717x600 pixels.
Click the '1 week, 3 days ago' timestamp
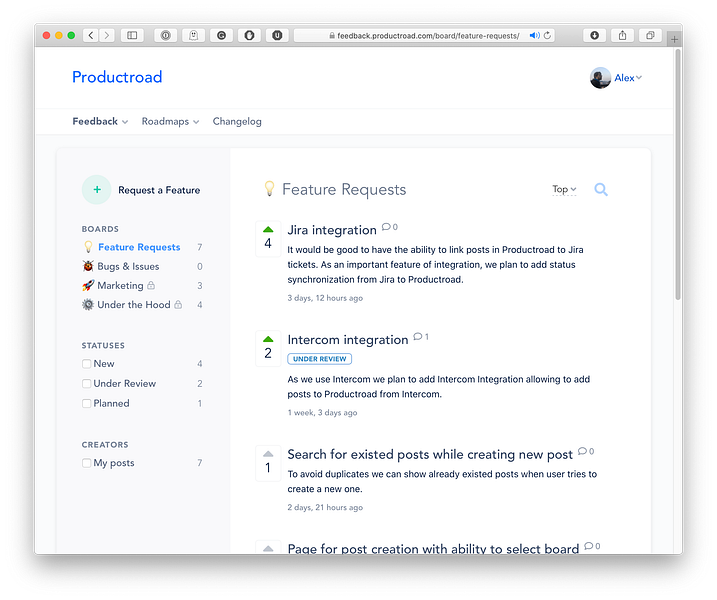[322, 412]
